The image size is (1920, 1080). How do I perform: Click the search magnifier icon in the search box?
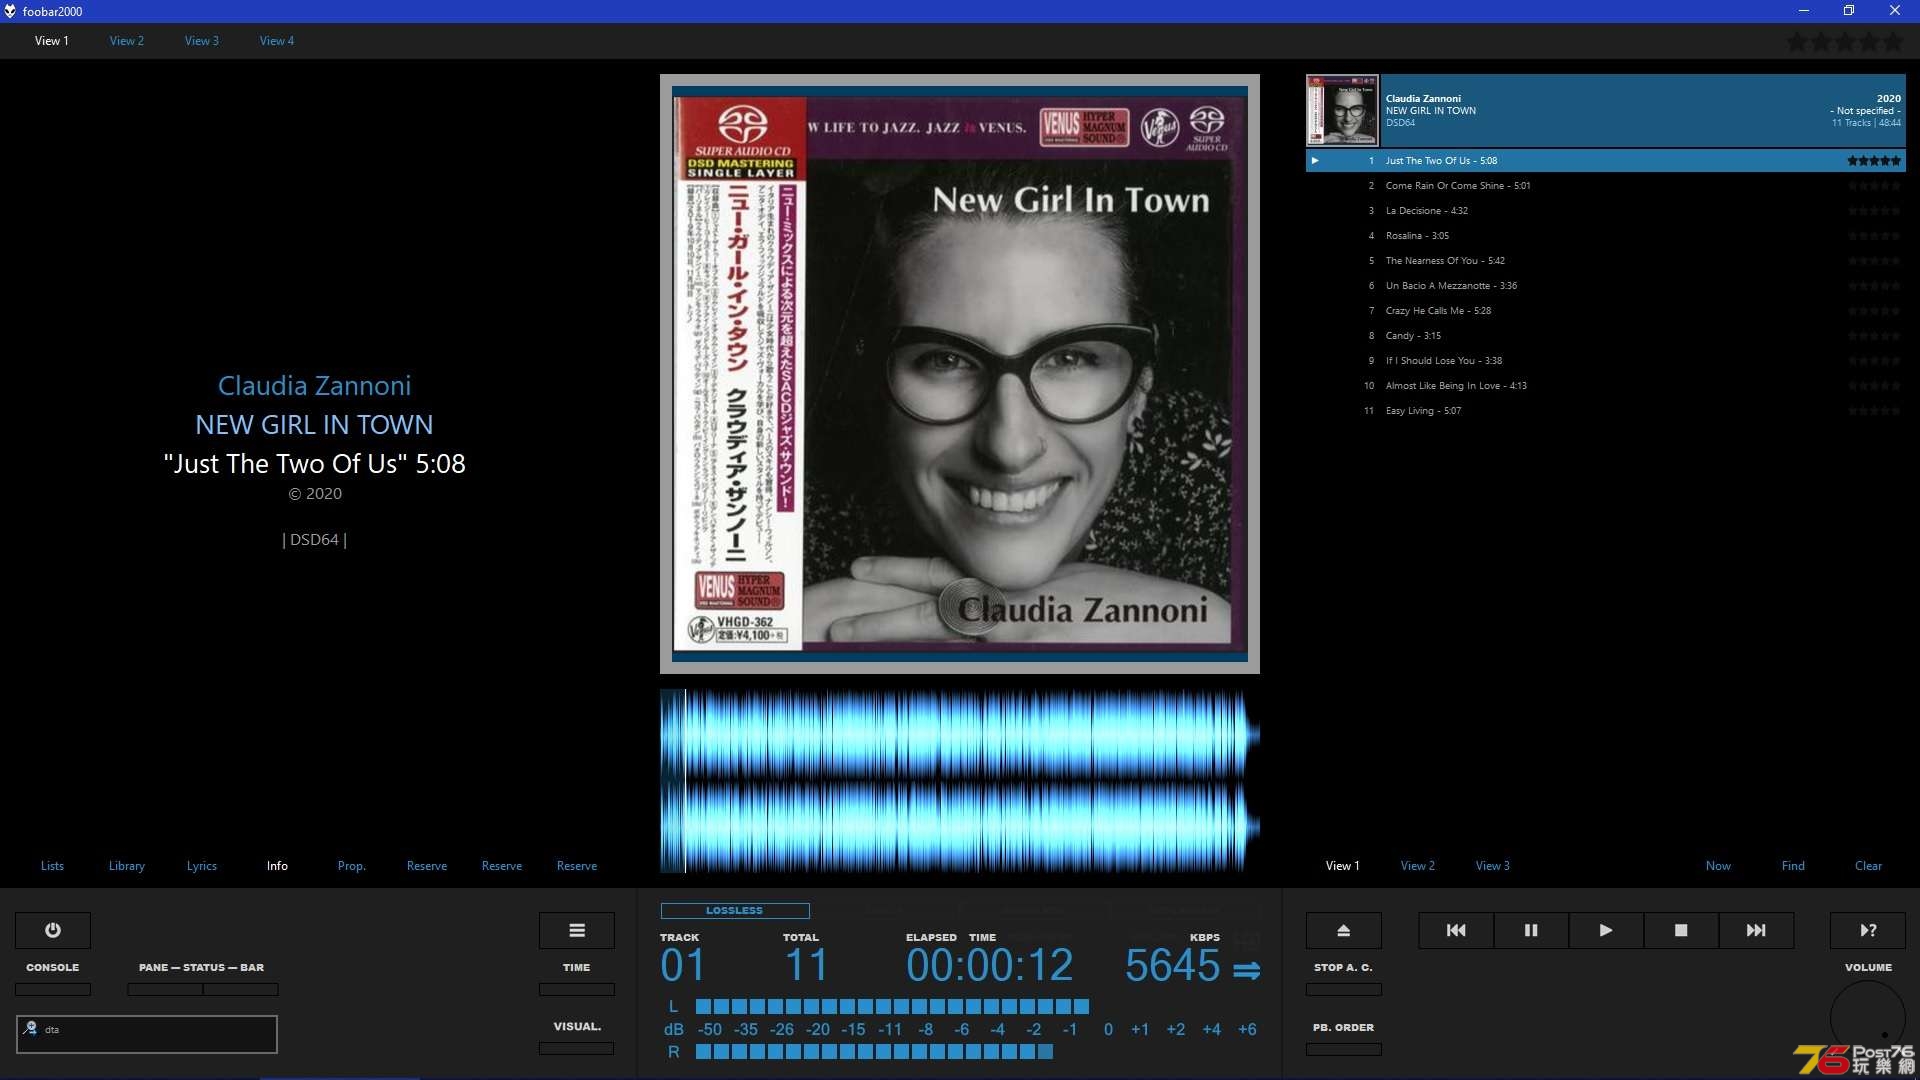30,1028
